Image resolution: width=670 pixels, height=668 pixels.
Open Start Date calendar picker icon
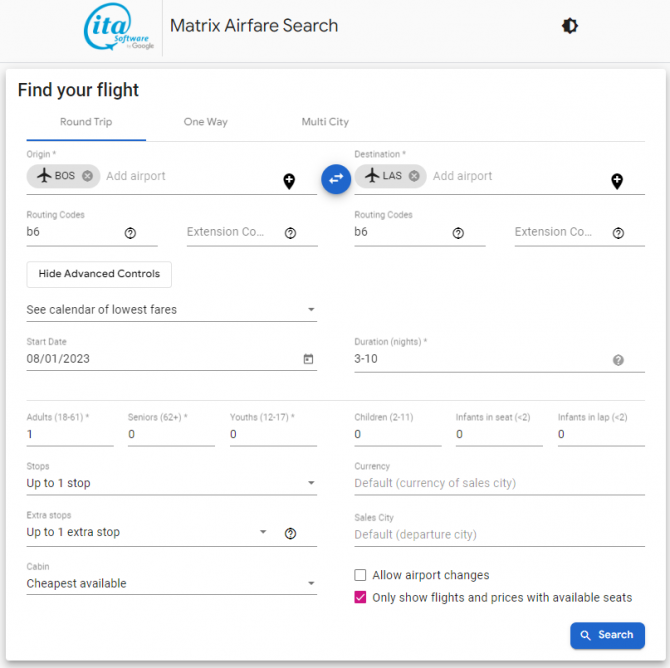coord(308,359)
